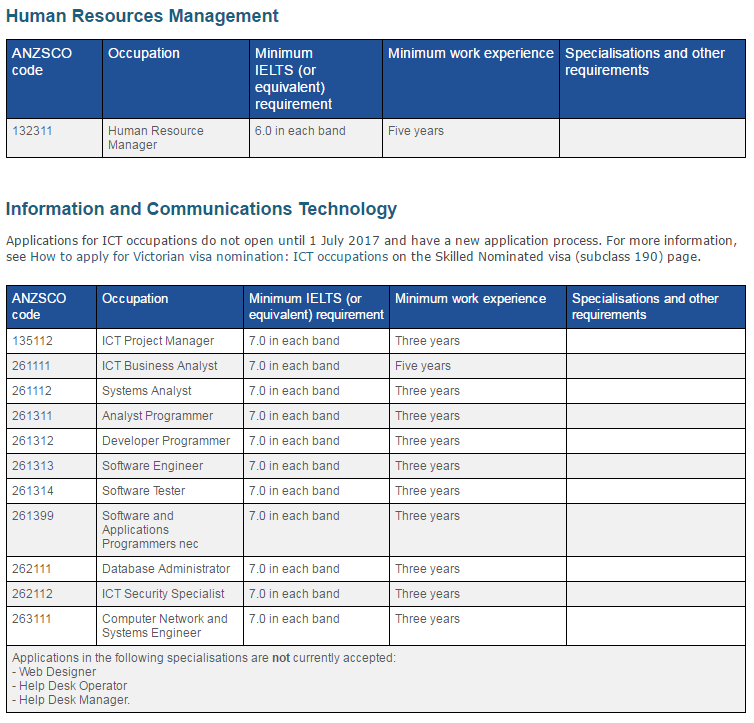Image resolution: width=754 pixels, height=723 pixels.
Task: Select the ICT Business Analyst occupation
Action: (160, 366)
